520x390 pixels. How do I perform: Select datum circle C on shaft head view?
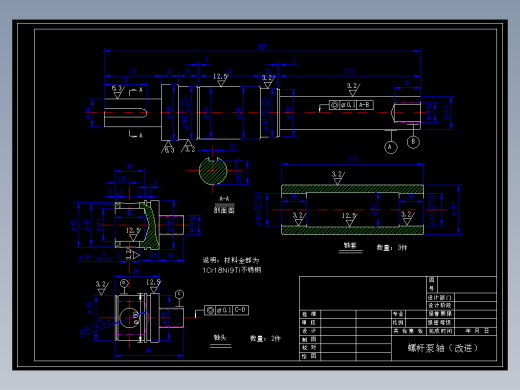click(x=179, y=294)
